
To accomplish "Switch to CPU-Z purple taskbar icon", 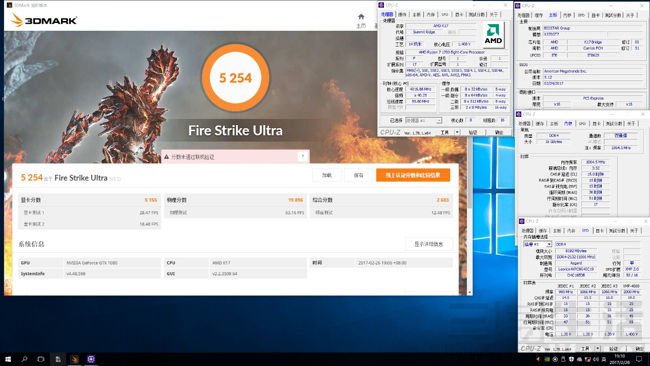I will [x=91, y=359].
